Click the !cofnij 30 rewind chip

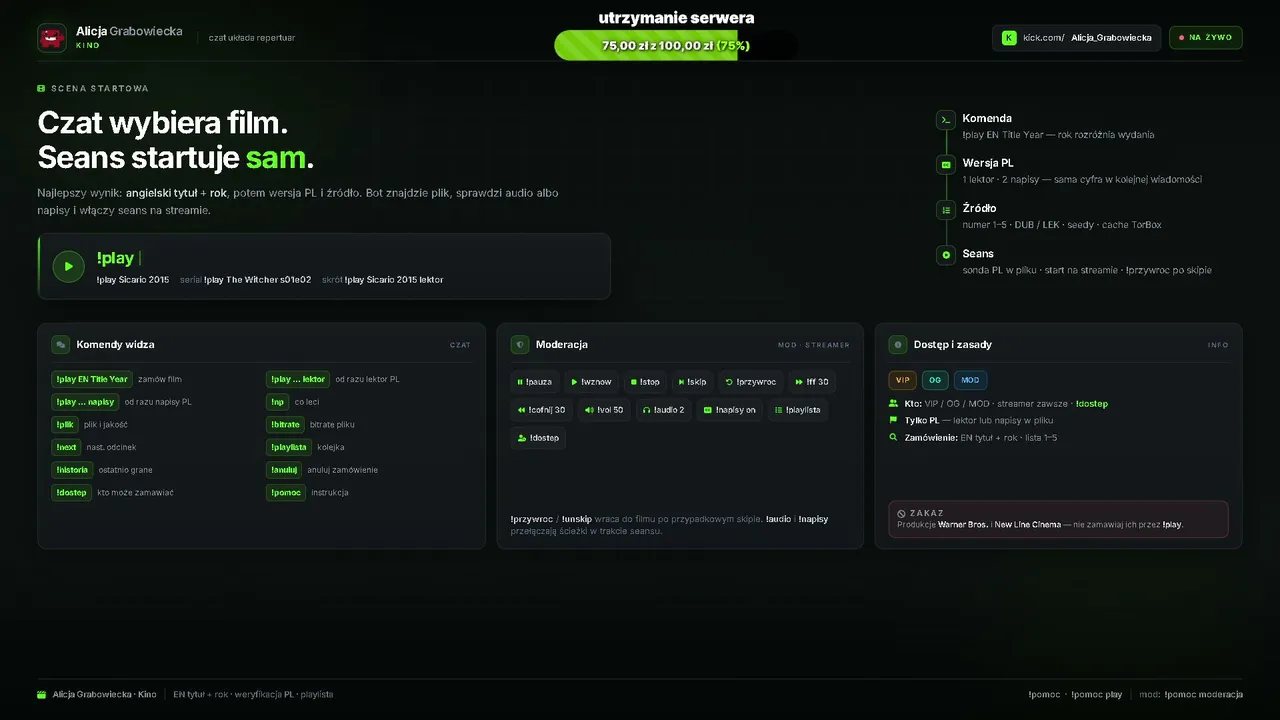[541, 410]
